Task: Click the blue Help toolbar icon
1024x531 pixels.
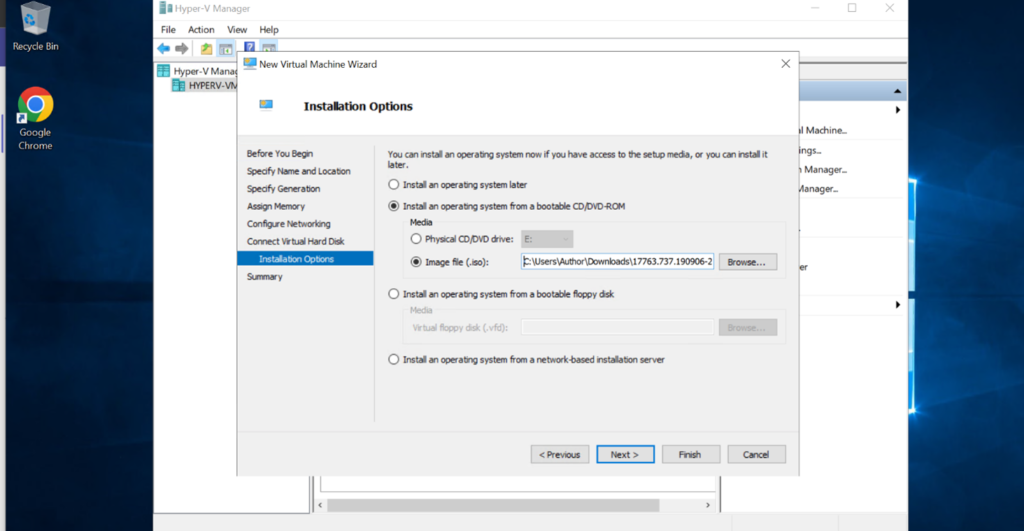Action: (249, 48)
